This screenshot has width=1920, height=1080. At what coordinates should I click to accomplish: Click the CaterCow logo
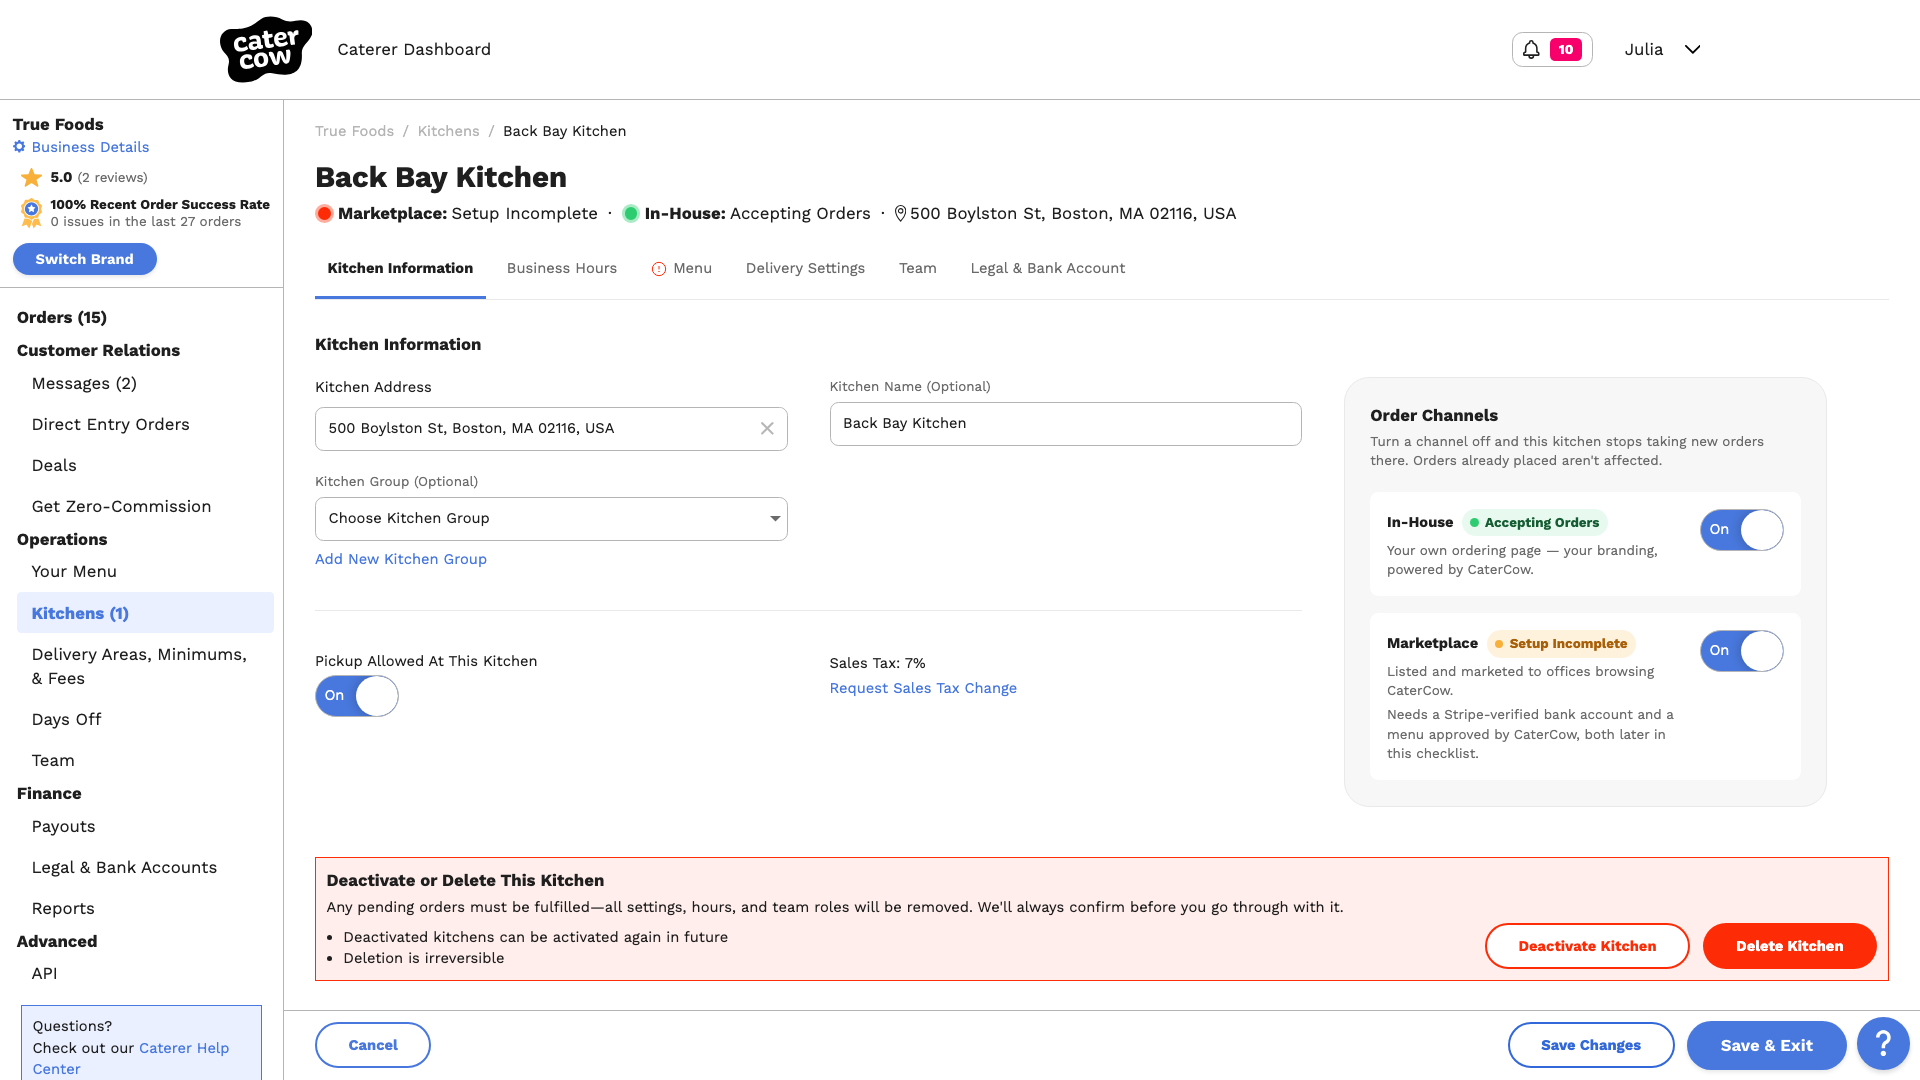point(265,49)
